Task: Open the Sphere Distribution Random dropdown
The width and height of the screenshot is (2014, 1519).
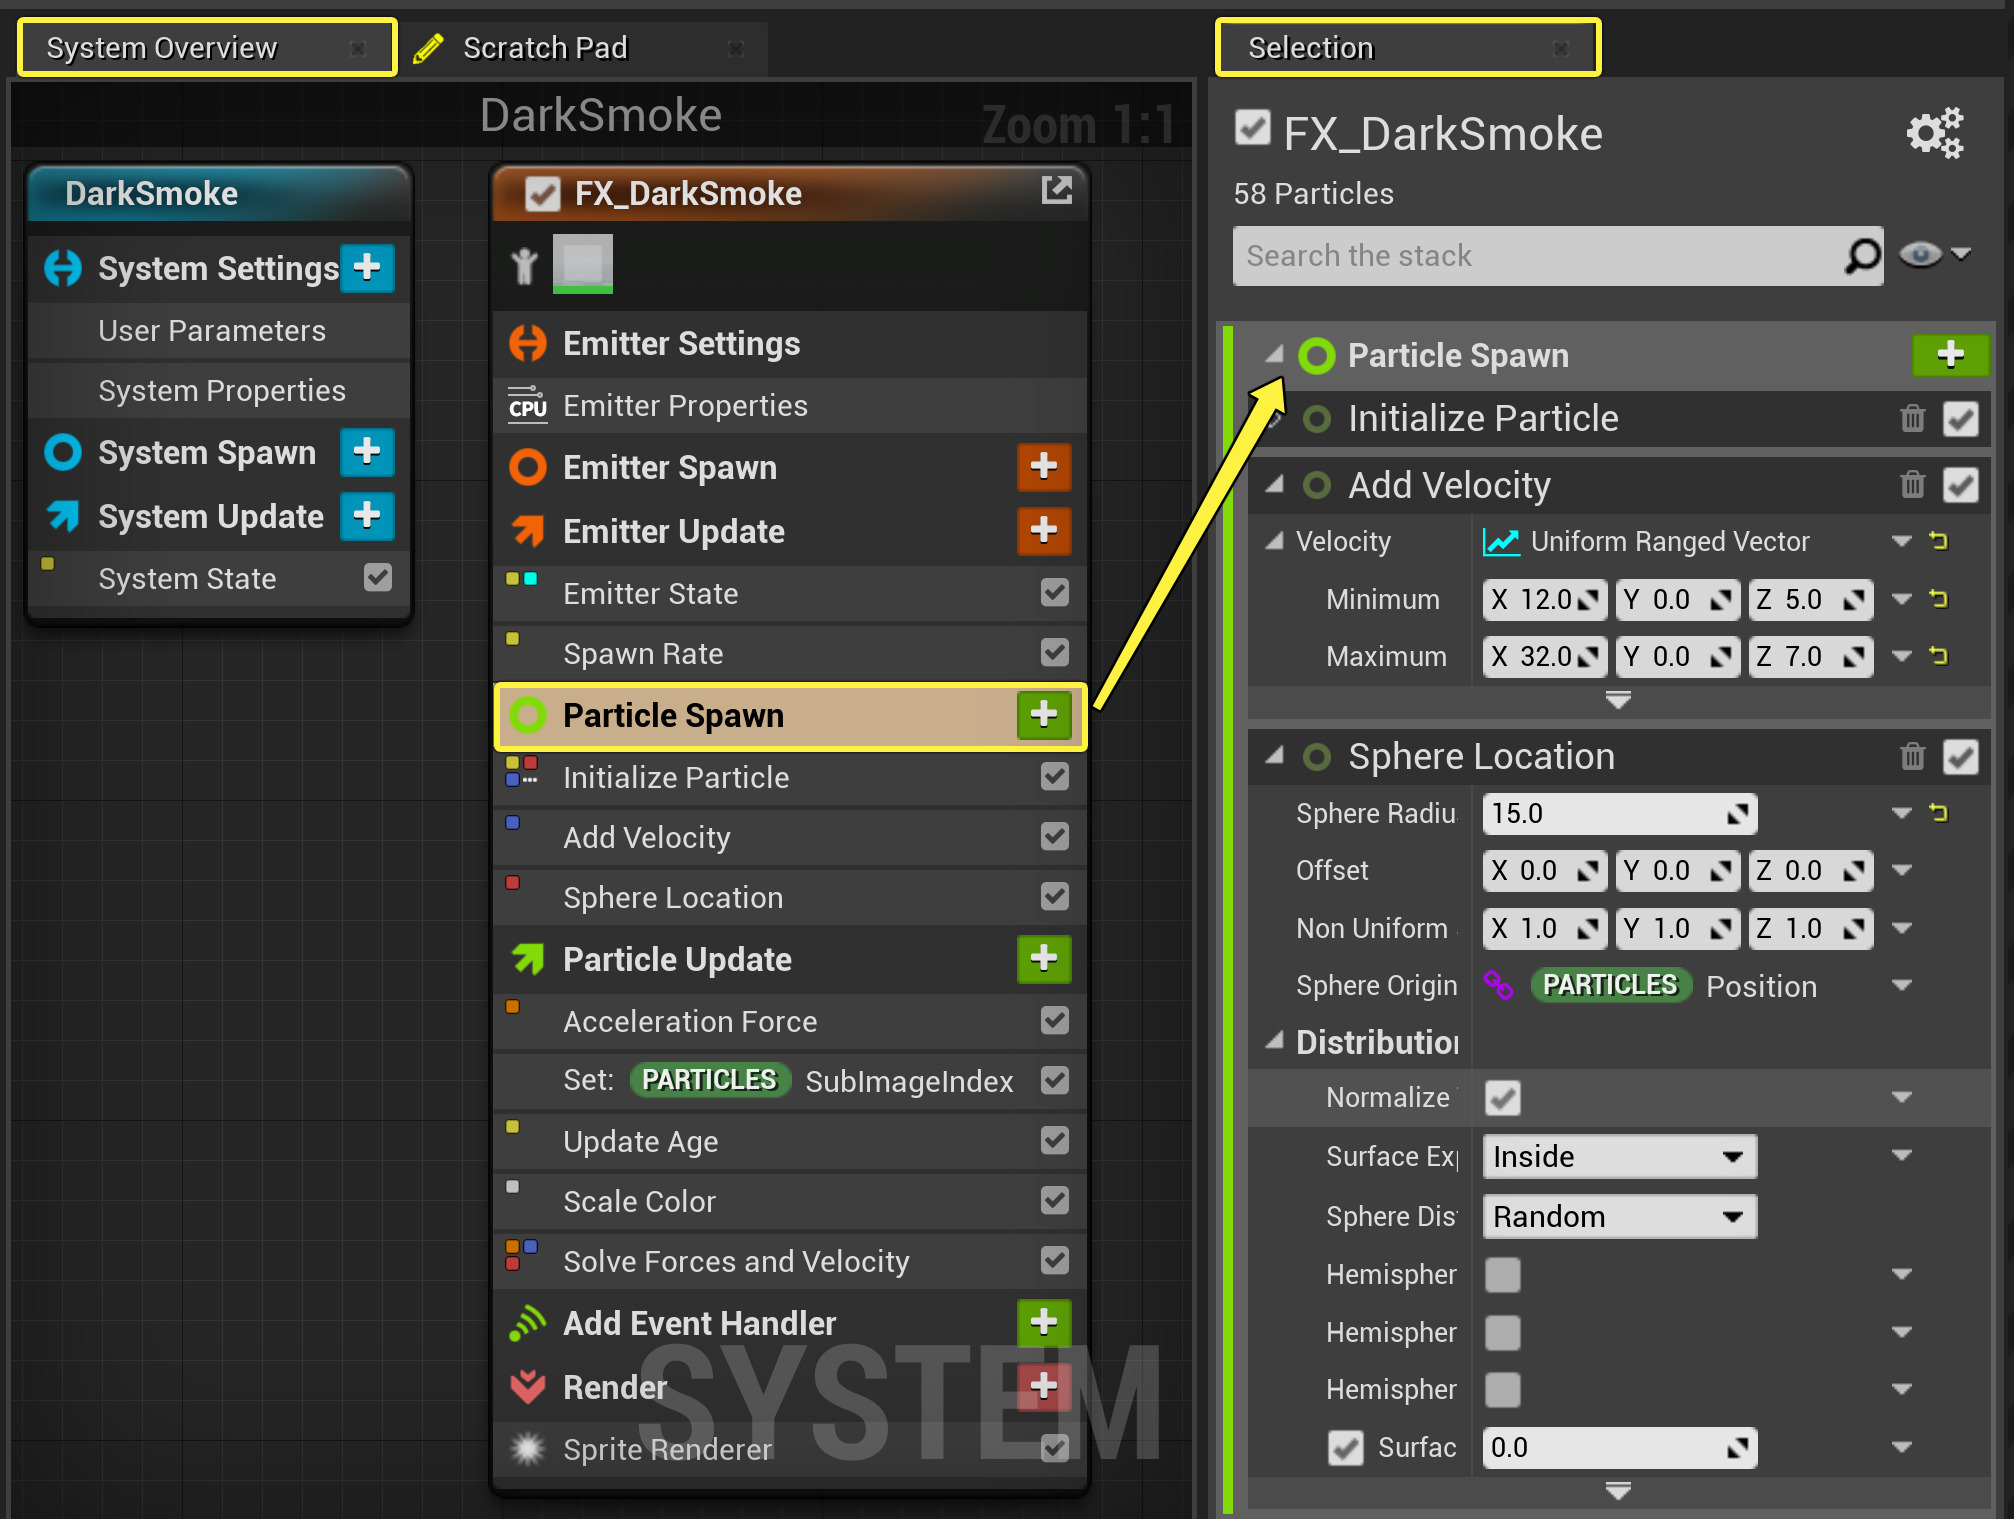Action: pos(1618,1217)
